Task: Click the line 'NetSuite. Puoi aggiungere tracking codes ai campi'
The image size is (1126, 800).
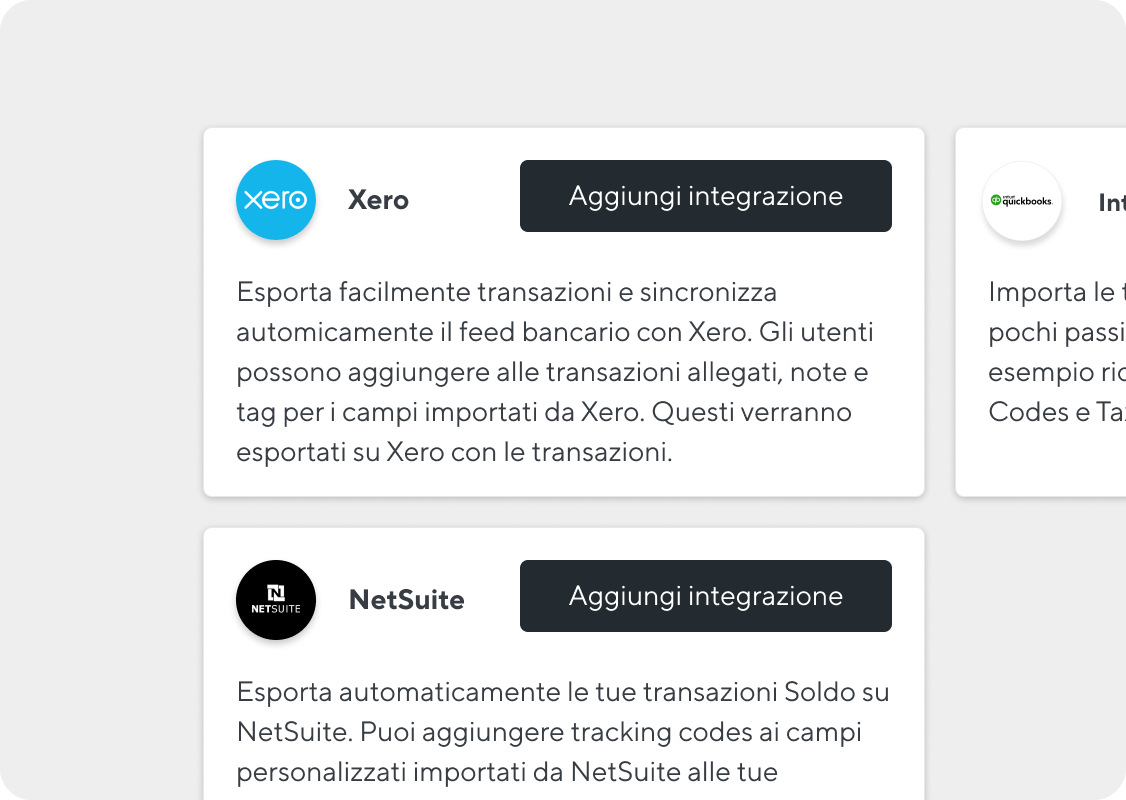Action: coord(549,732)
